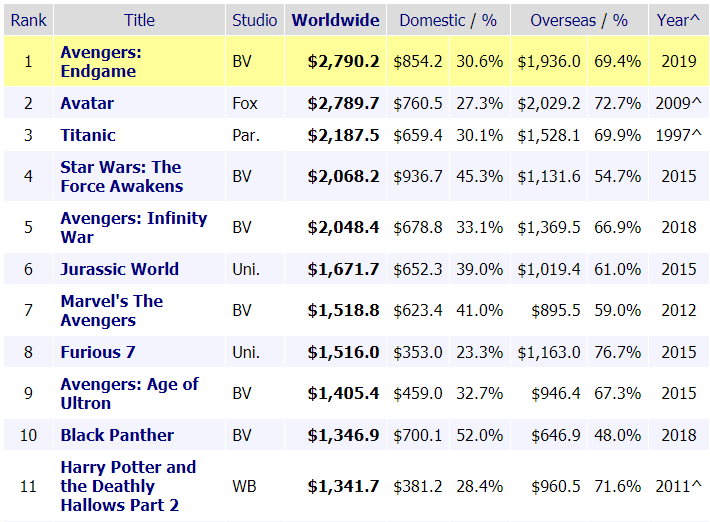Click Avengers: Age of Ultron link

click(129, 393)
